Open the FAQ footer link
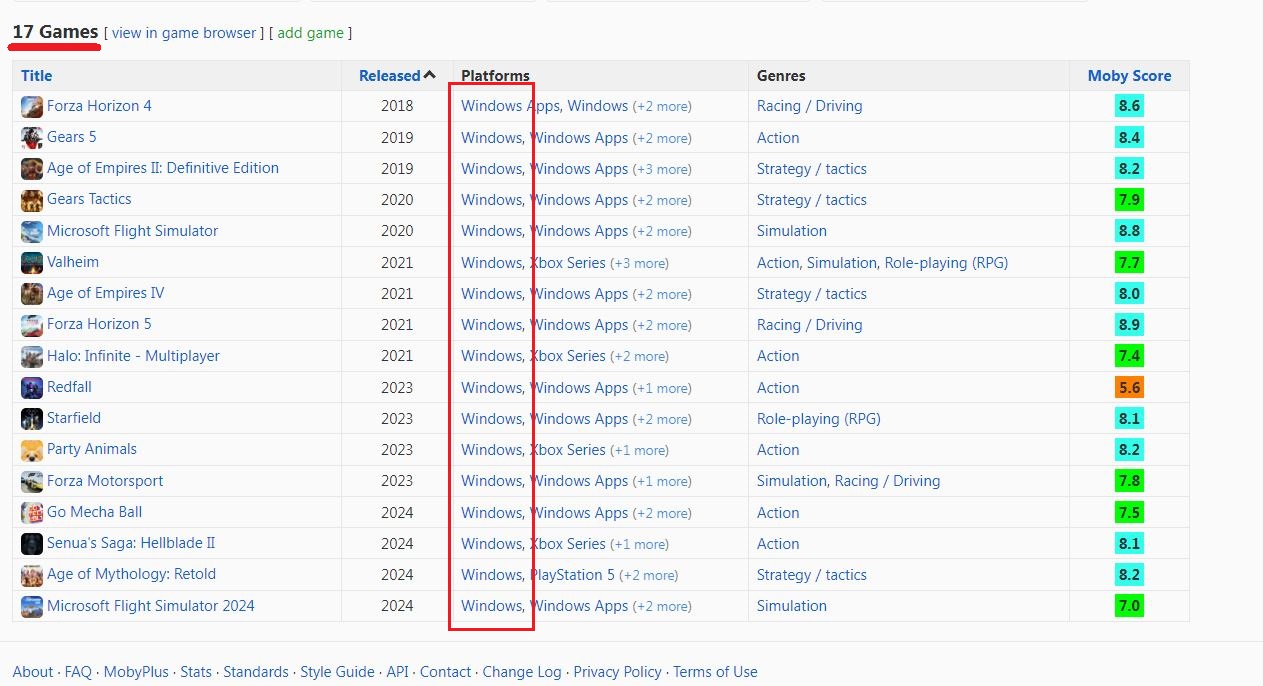The width and height of the screenshot is (1263, 686). (78, 672)
